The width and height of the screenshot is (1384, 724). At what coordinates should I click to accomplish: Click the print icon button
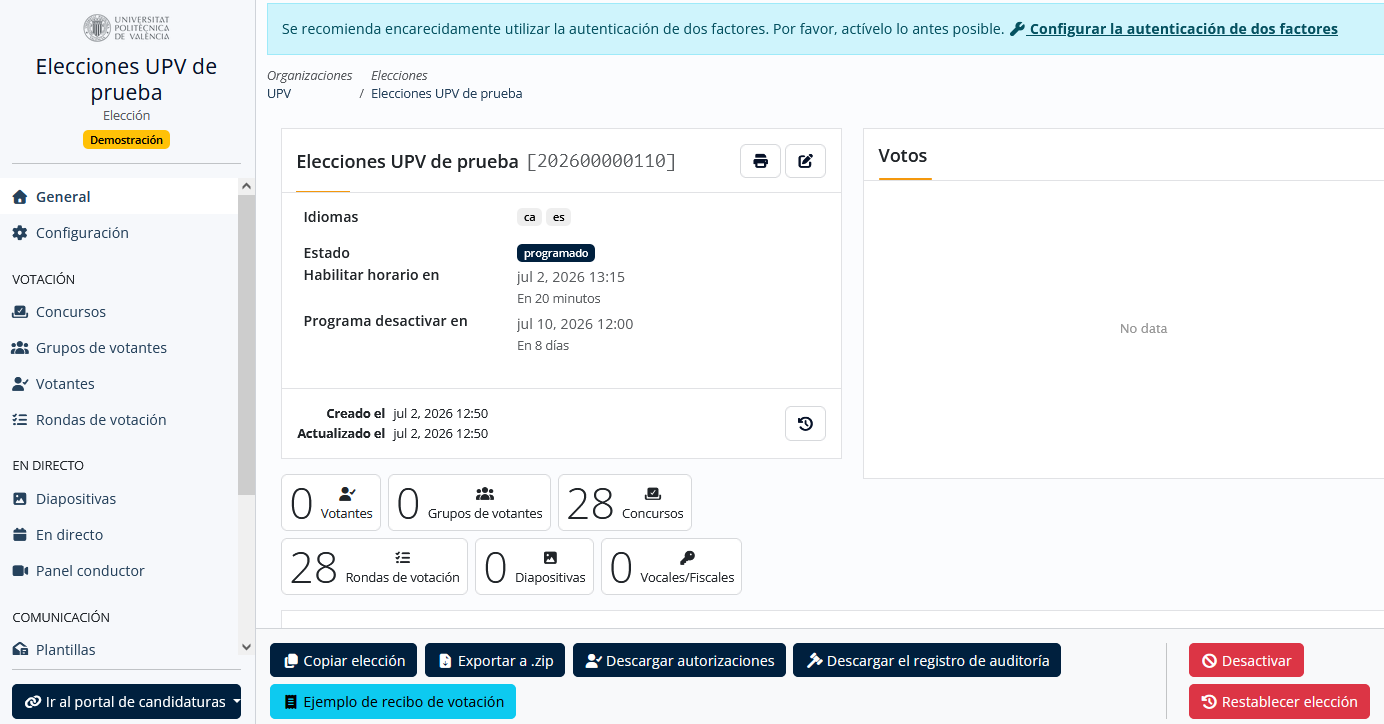point(760,161)
